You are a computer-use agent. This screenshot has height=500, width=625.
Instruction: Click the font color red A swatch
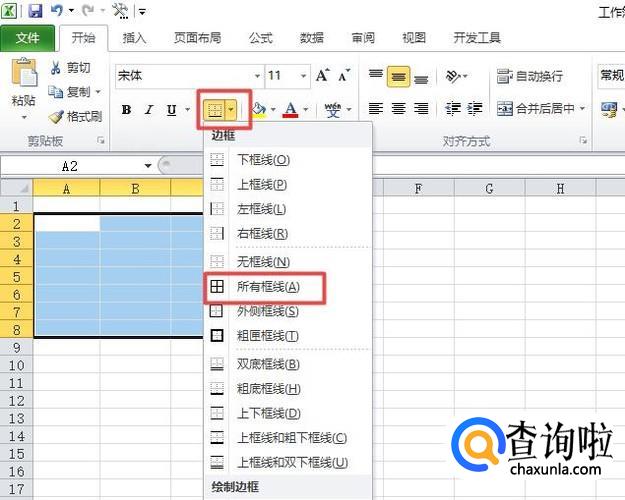tap(291, 109)
